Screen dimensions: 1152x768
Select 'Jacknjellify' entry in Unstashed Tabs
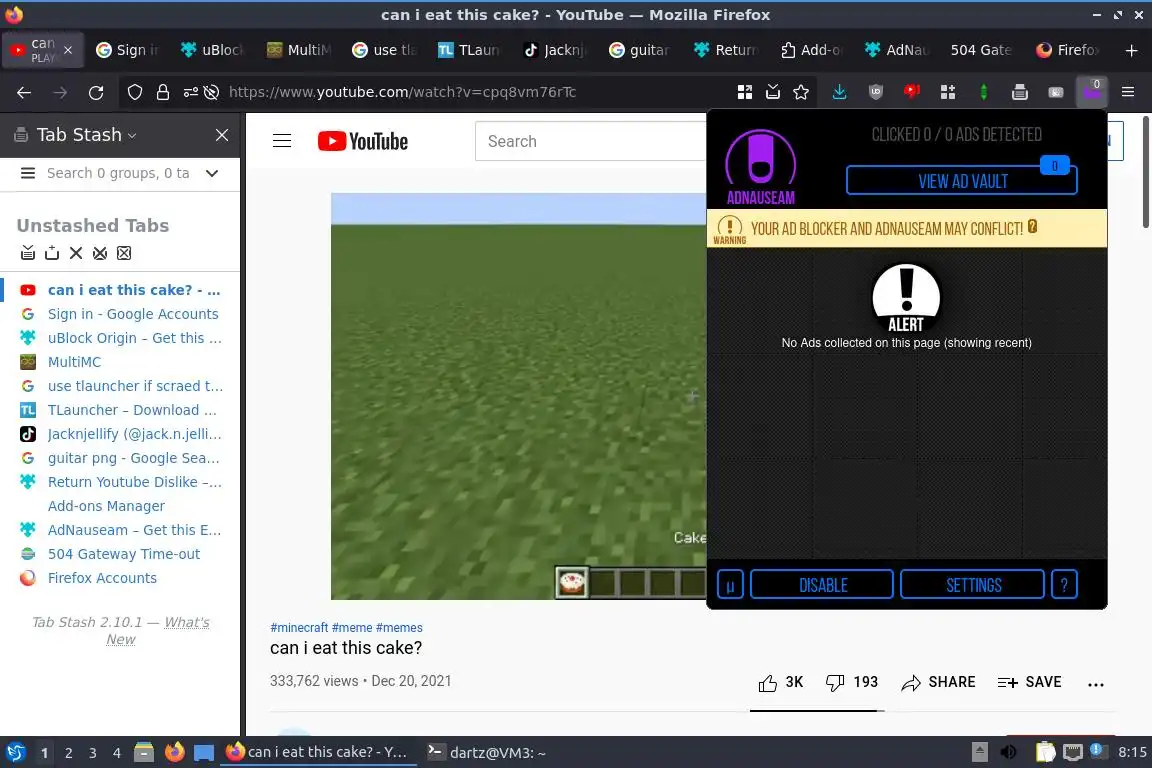pos(134,434)
